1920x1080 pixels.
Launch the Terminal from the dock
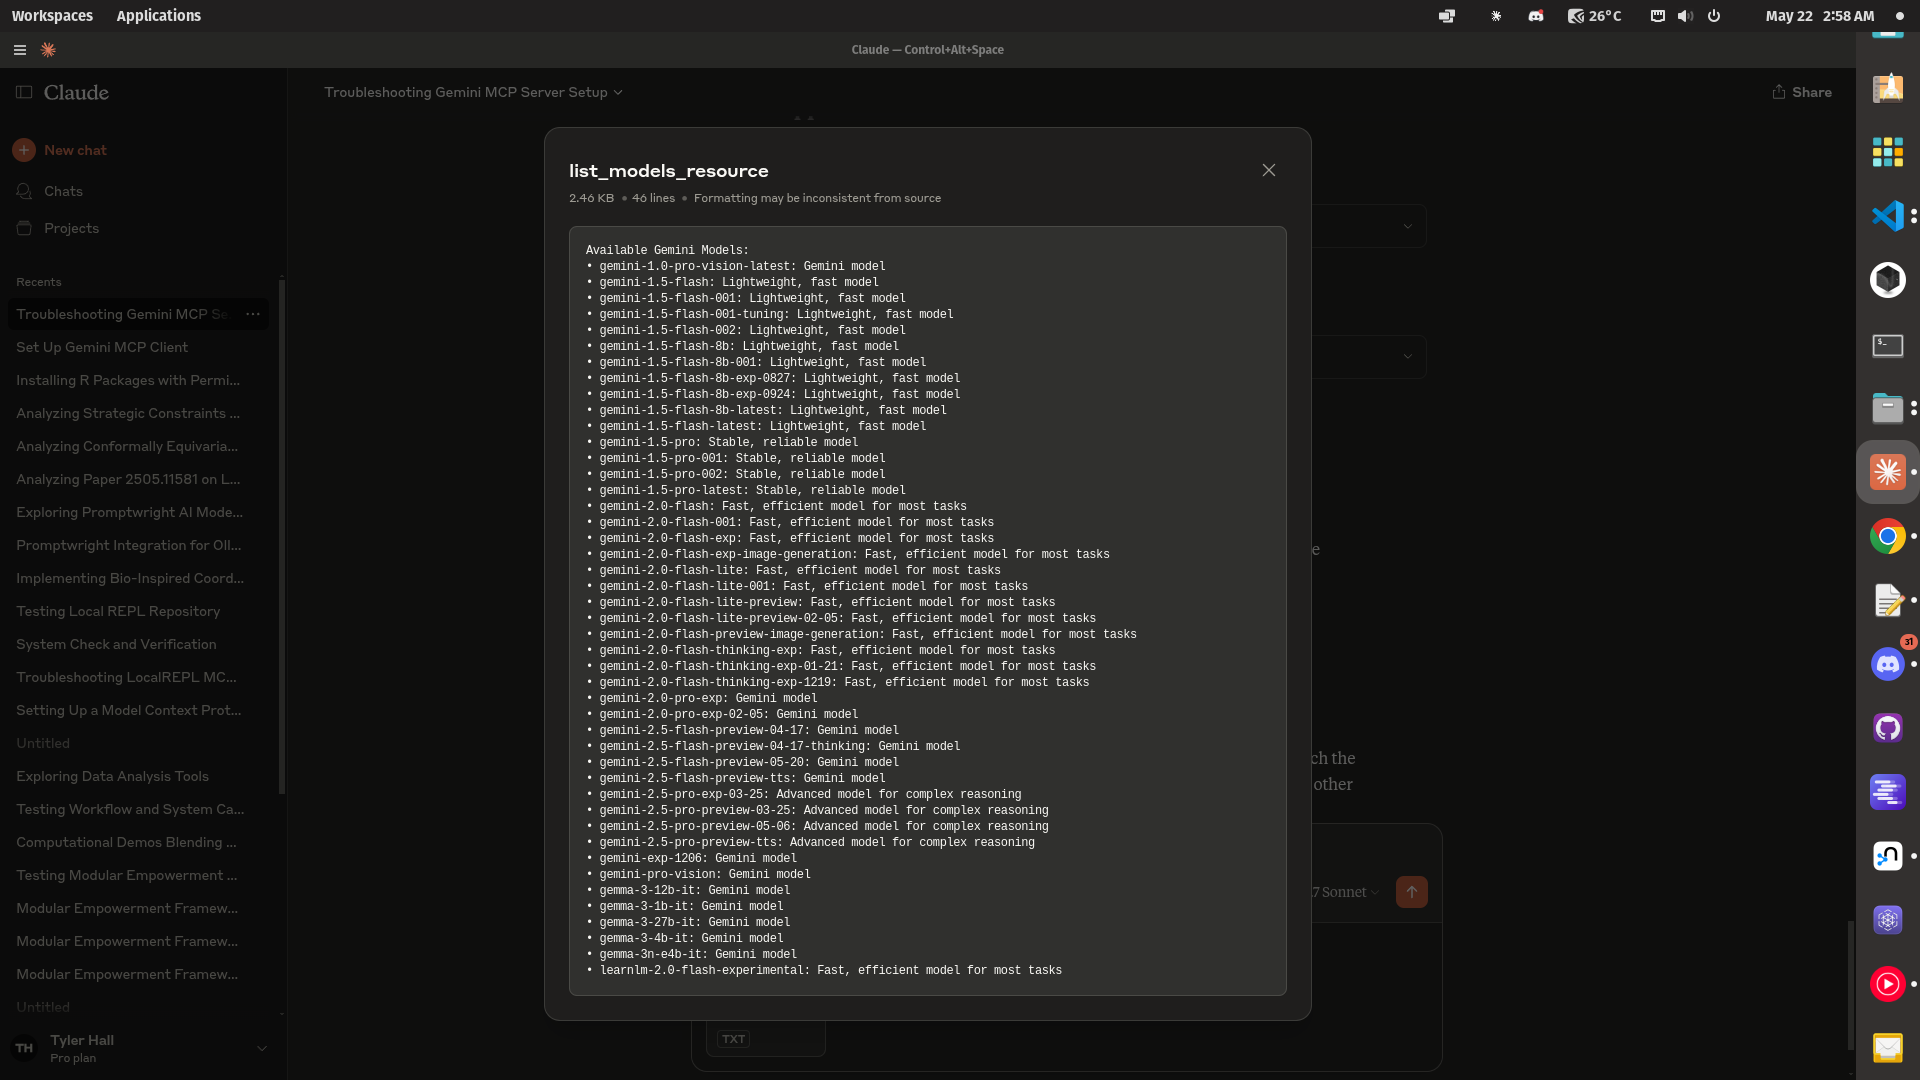coord(1887,345)
